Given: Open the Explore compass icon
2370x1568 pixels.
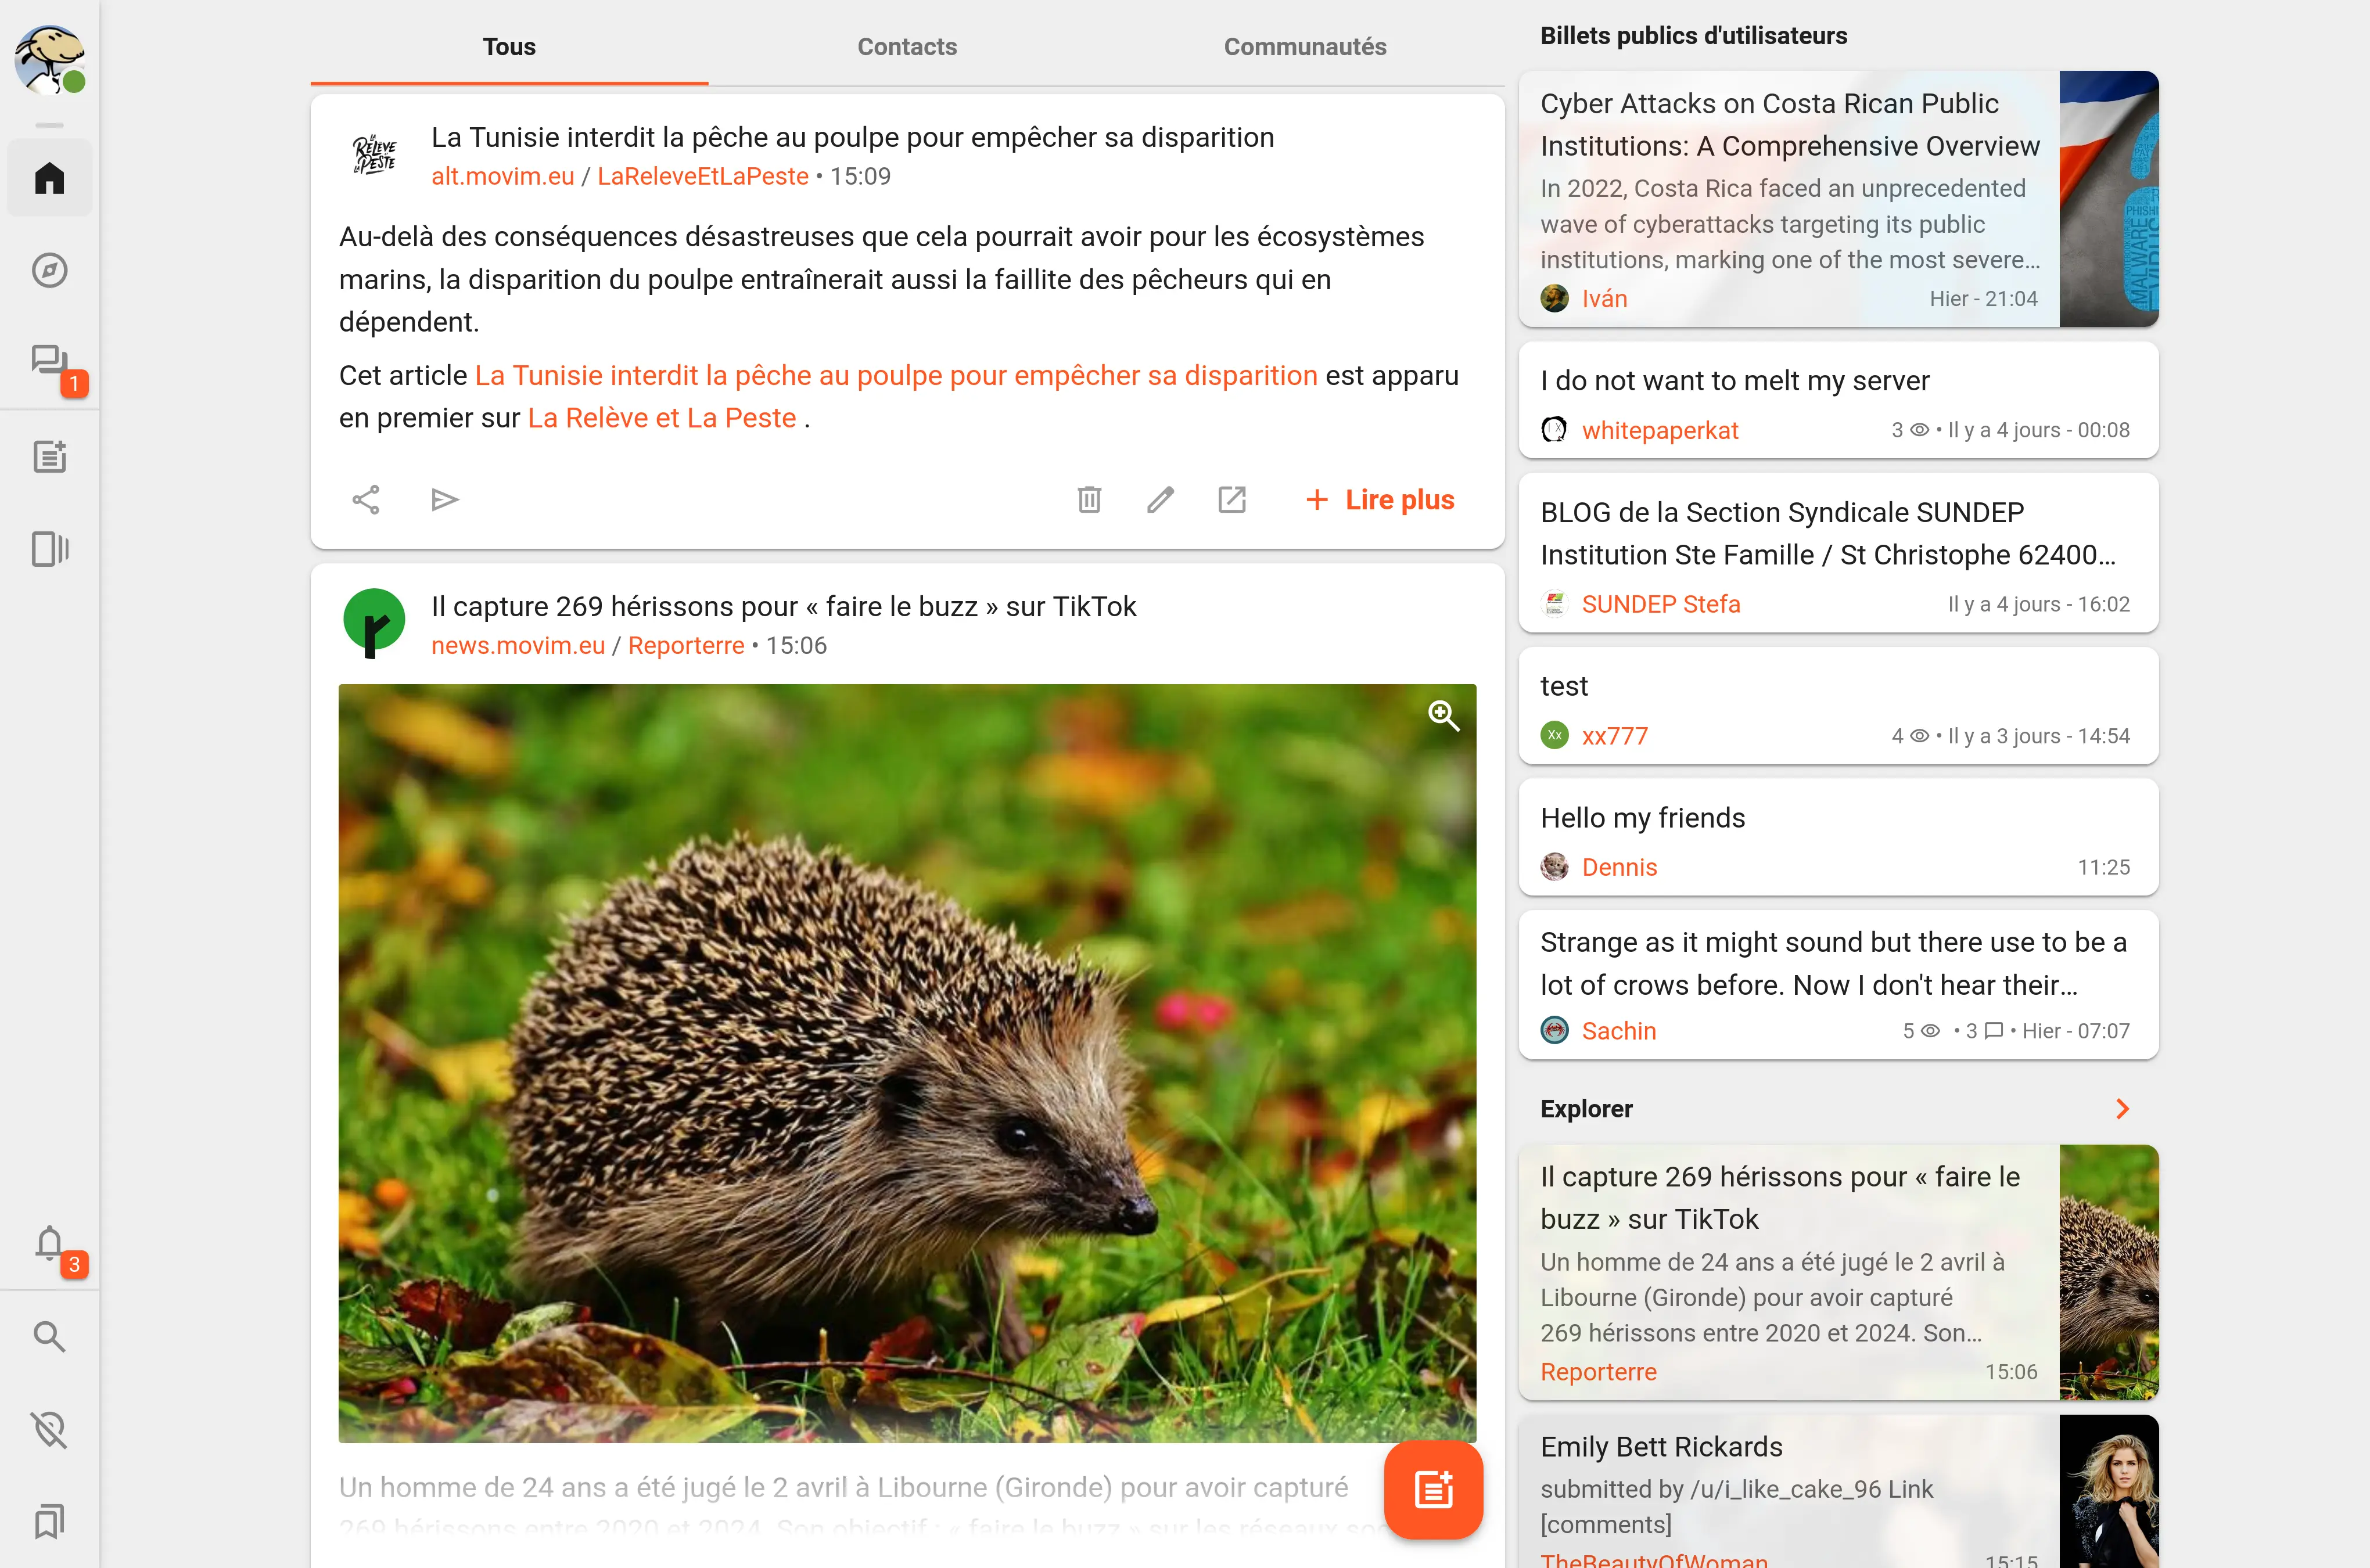Looking at the screenshot, I should (x=49, y=271).
